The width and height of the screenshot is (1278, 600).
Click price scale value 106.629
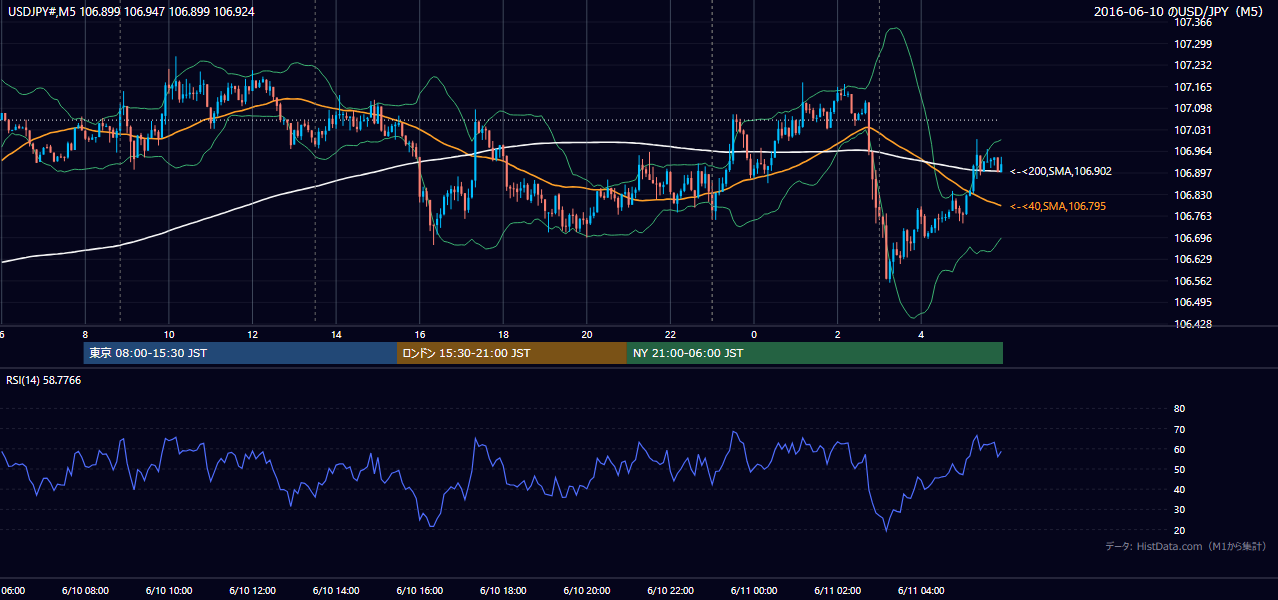[x=1194, y=259]
